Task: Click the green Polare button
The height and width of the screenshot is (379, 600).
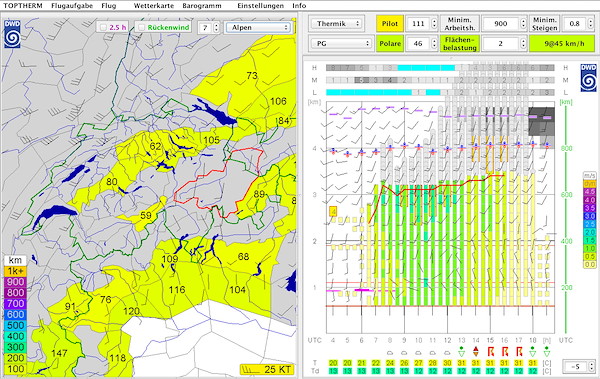Action: coord(390,43)
